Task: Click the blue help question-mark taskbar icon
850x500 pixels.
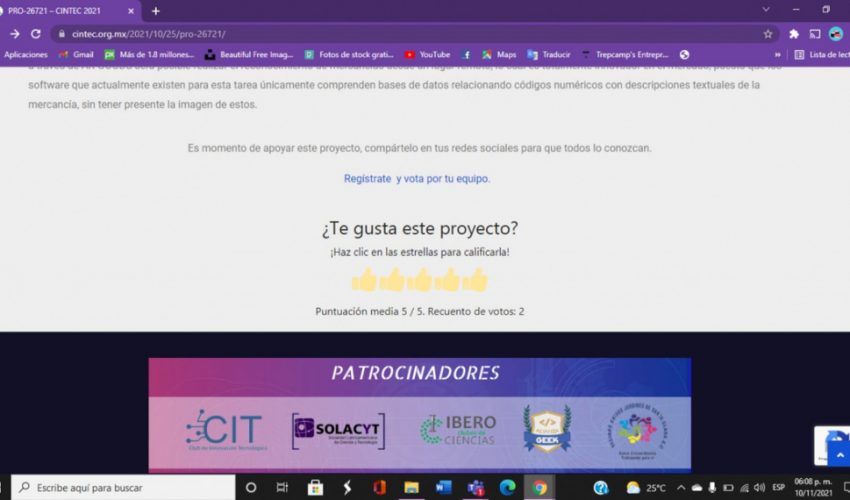Action: coord(601,488)
